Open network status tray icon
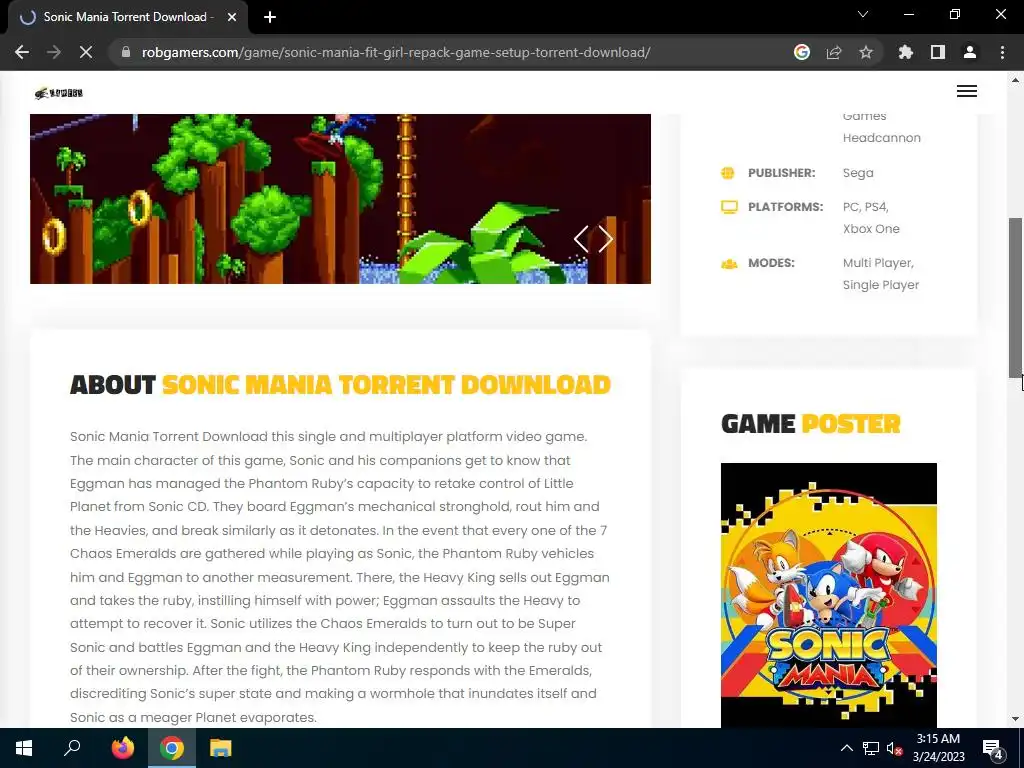 pos(871,748)
